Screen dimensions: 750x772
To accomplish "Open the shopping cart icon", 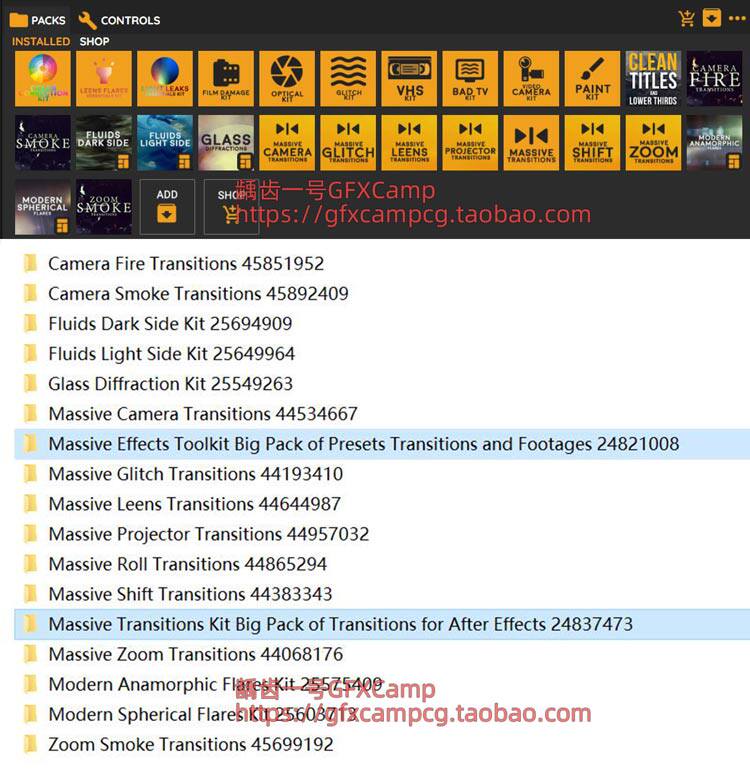I will click(x=686, y=19).
